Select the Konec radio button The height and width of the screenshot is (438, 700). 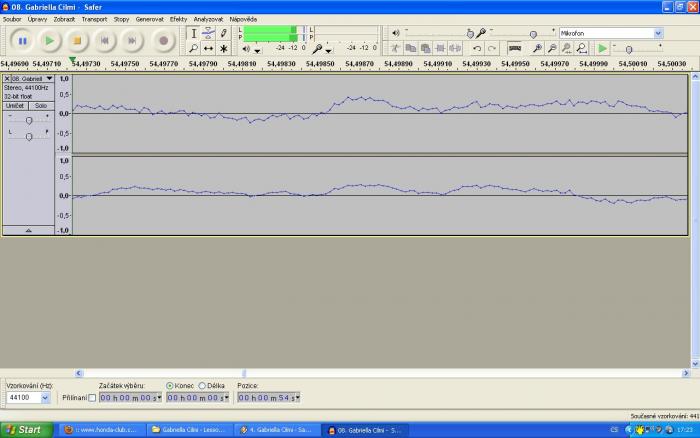click(x=170, y=385)
